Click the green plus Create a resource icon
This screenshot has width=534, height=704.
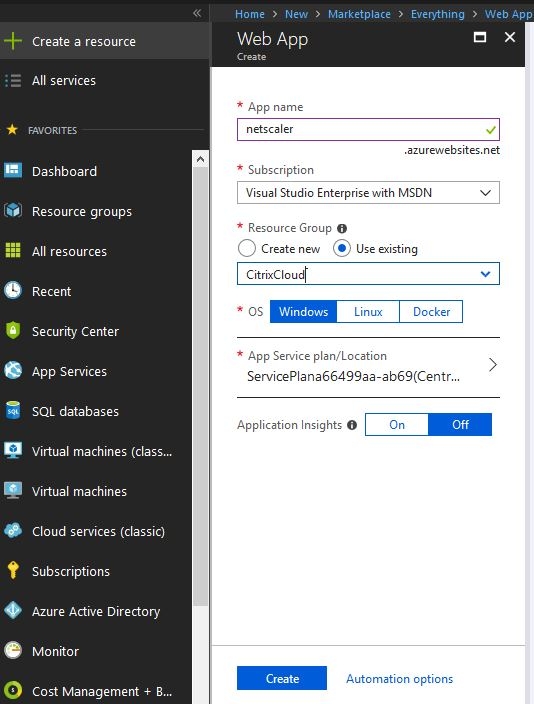coord(13,41)
